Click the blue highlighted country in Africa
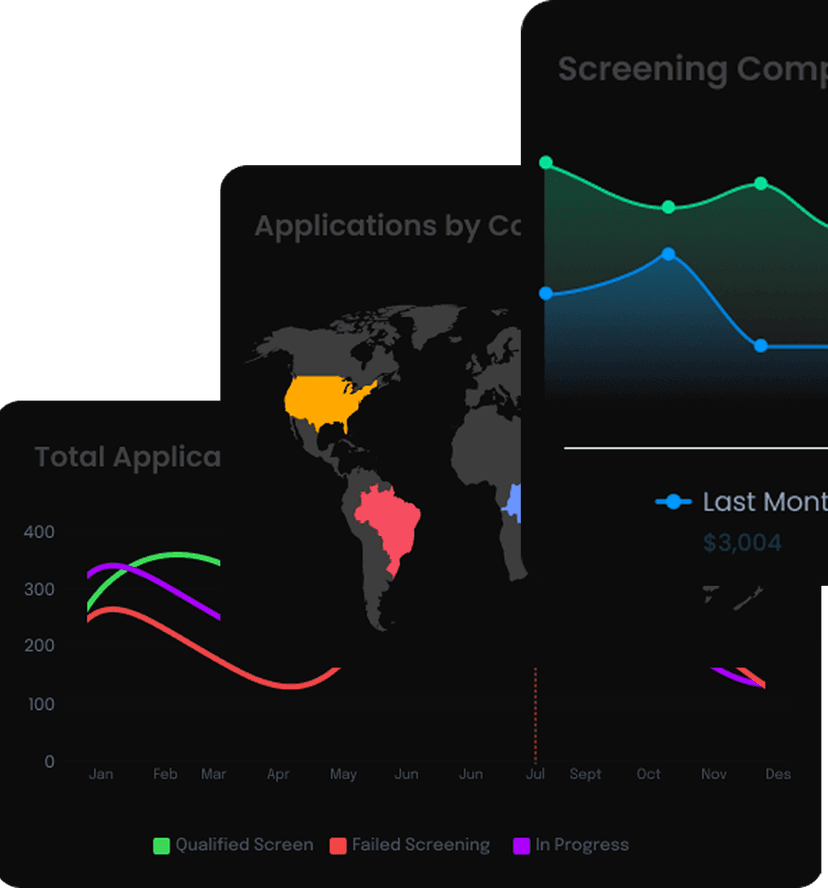This screenshot has height=888, width=828. [514, 500]
